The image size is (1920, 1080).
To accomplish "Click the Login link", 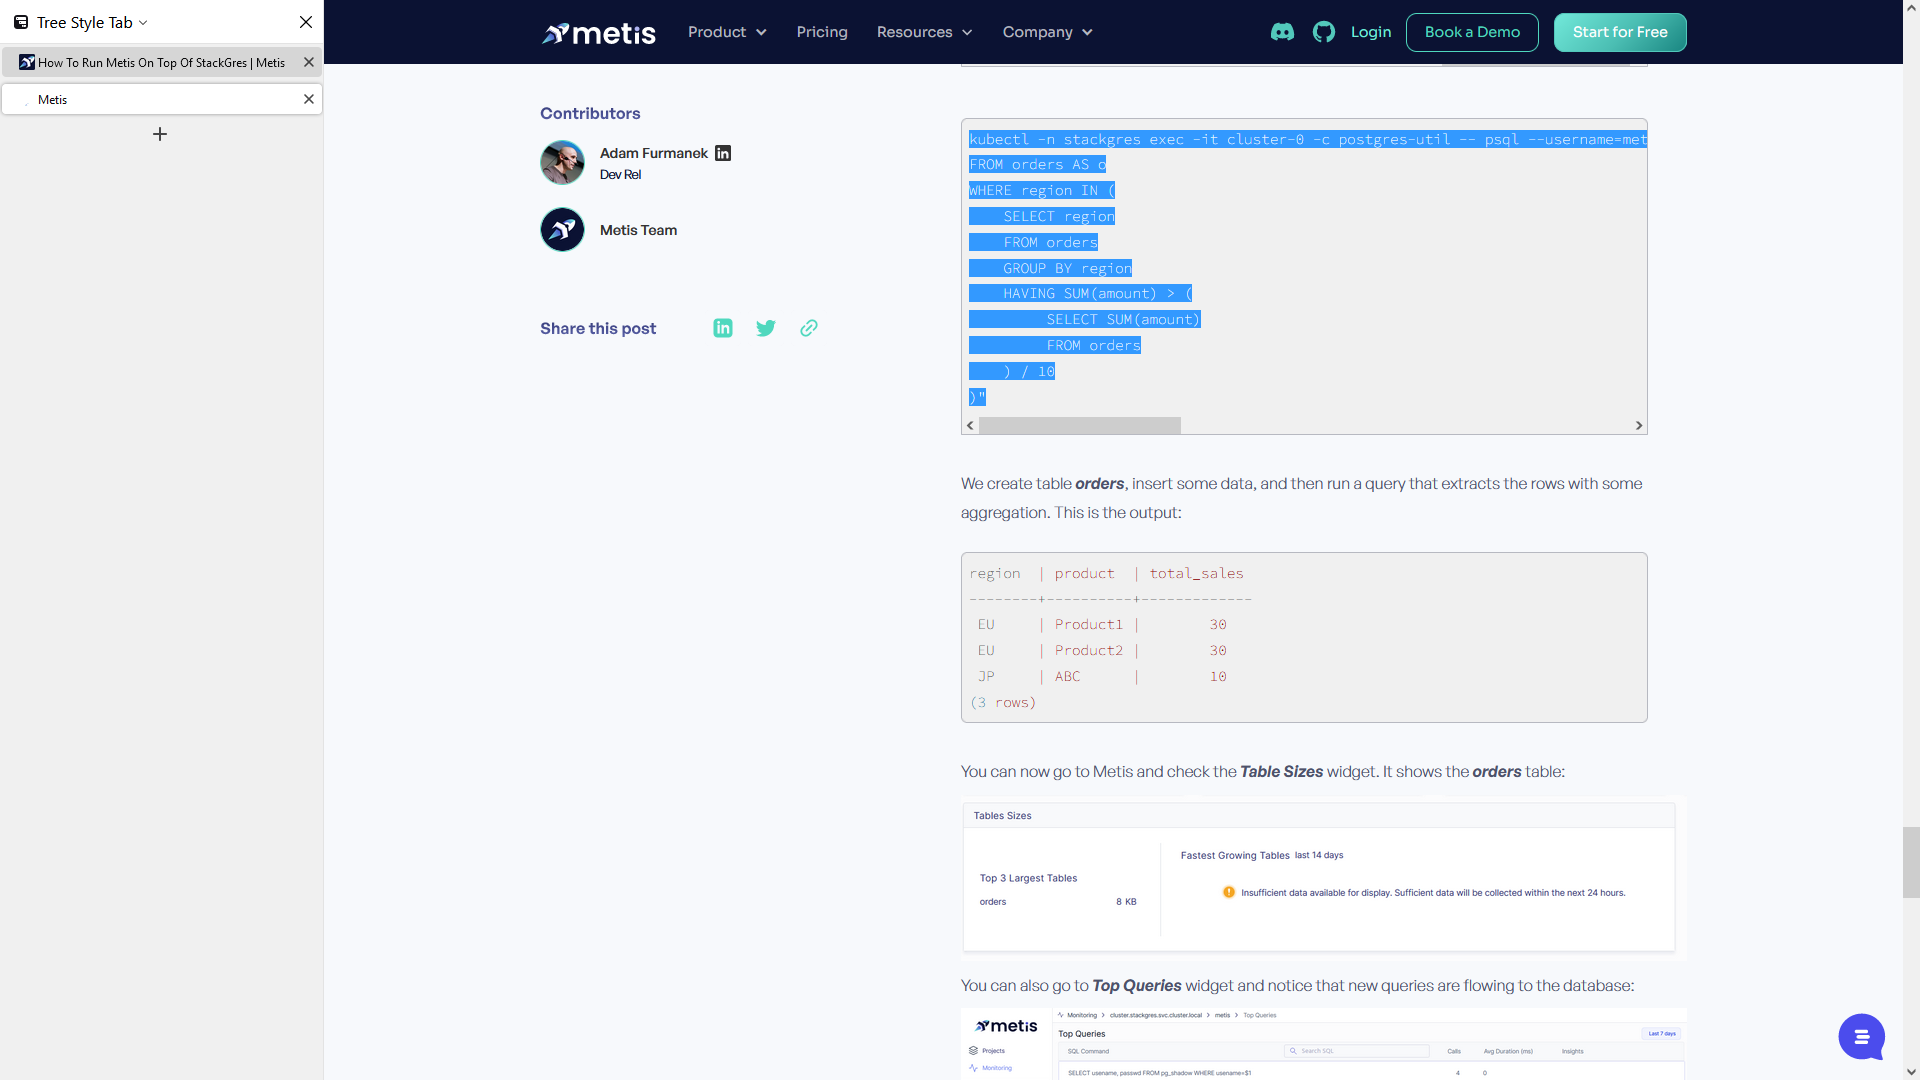I will tap(1370, 32).
